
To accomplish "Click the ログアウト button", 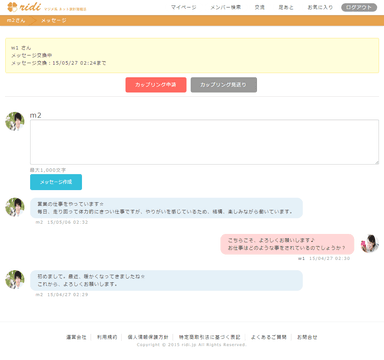I will coord(359,7).
